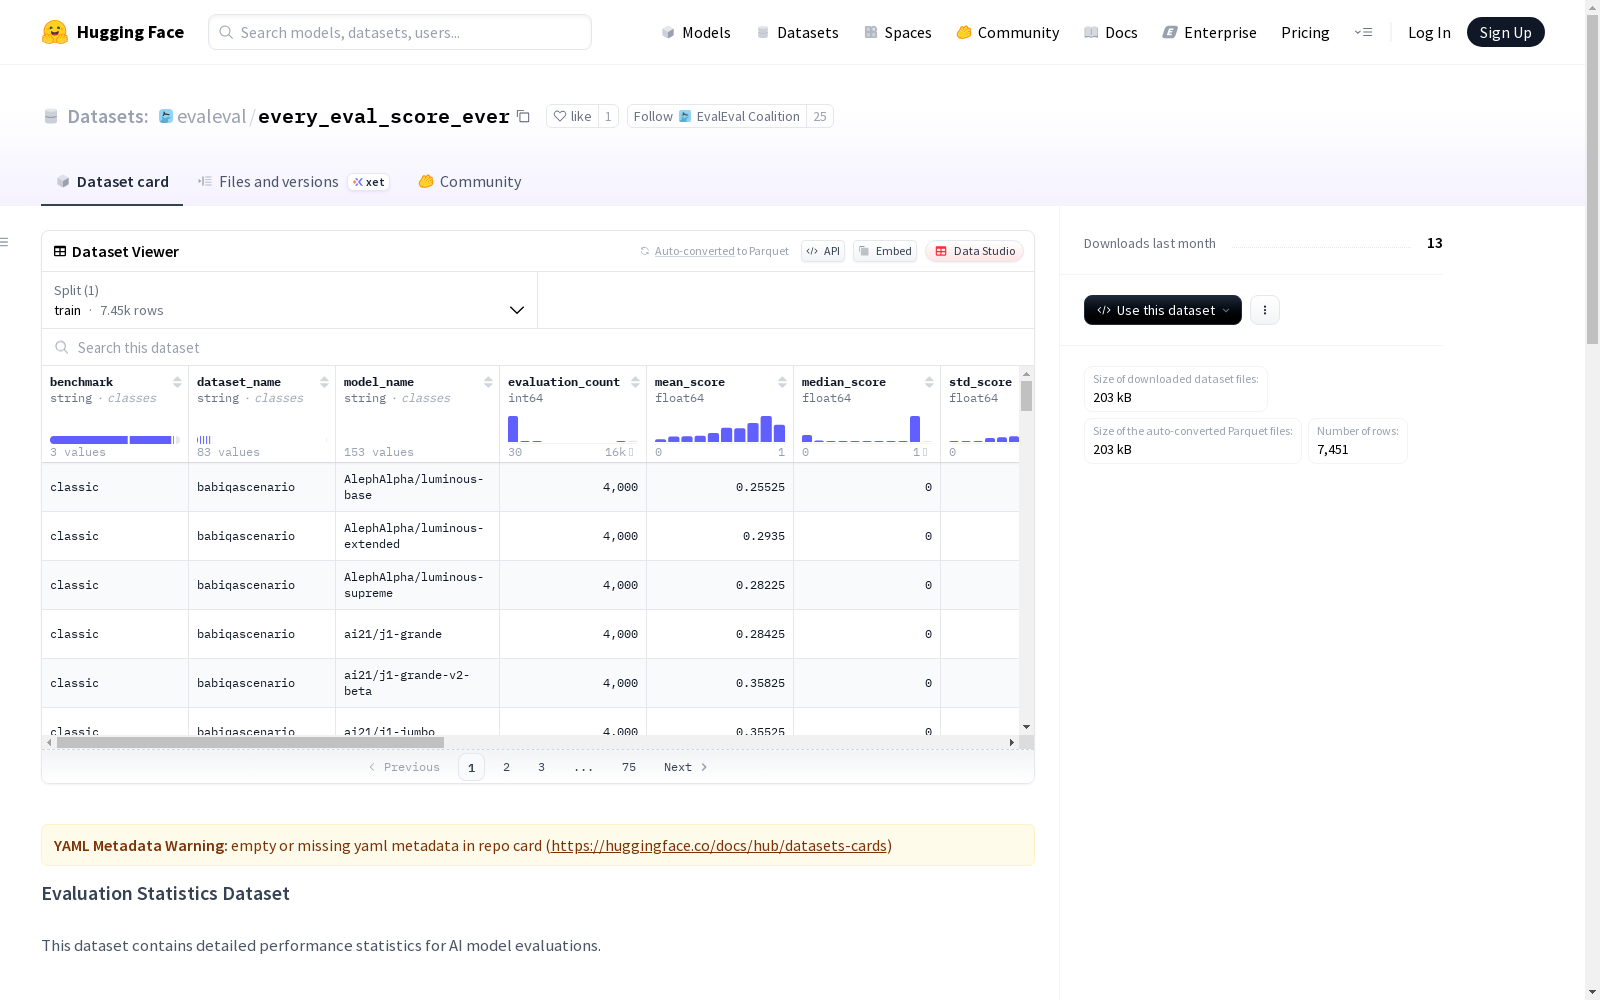Image resolution: width=1600 pixels, height=1000 pixels.
Task: Open Enterprise in the top navigation
Action: click(x=1209, y=32)
